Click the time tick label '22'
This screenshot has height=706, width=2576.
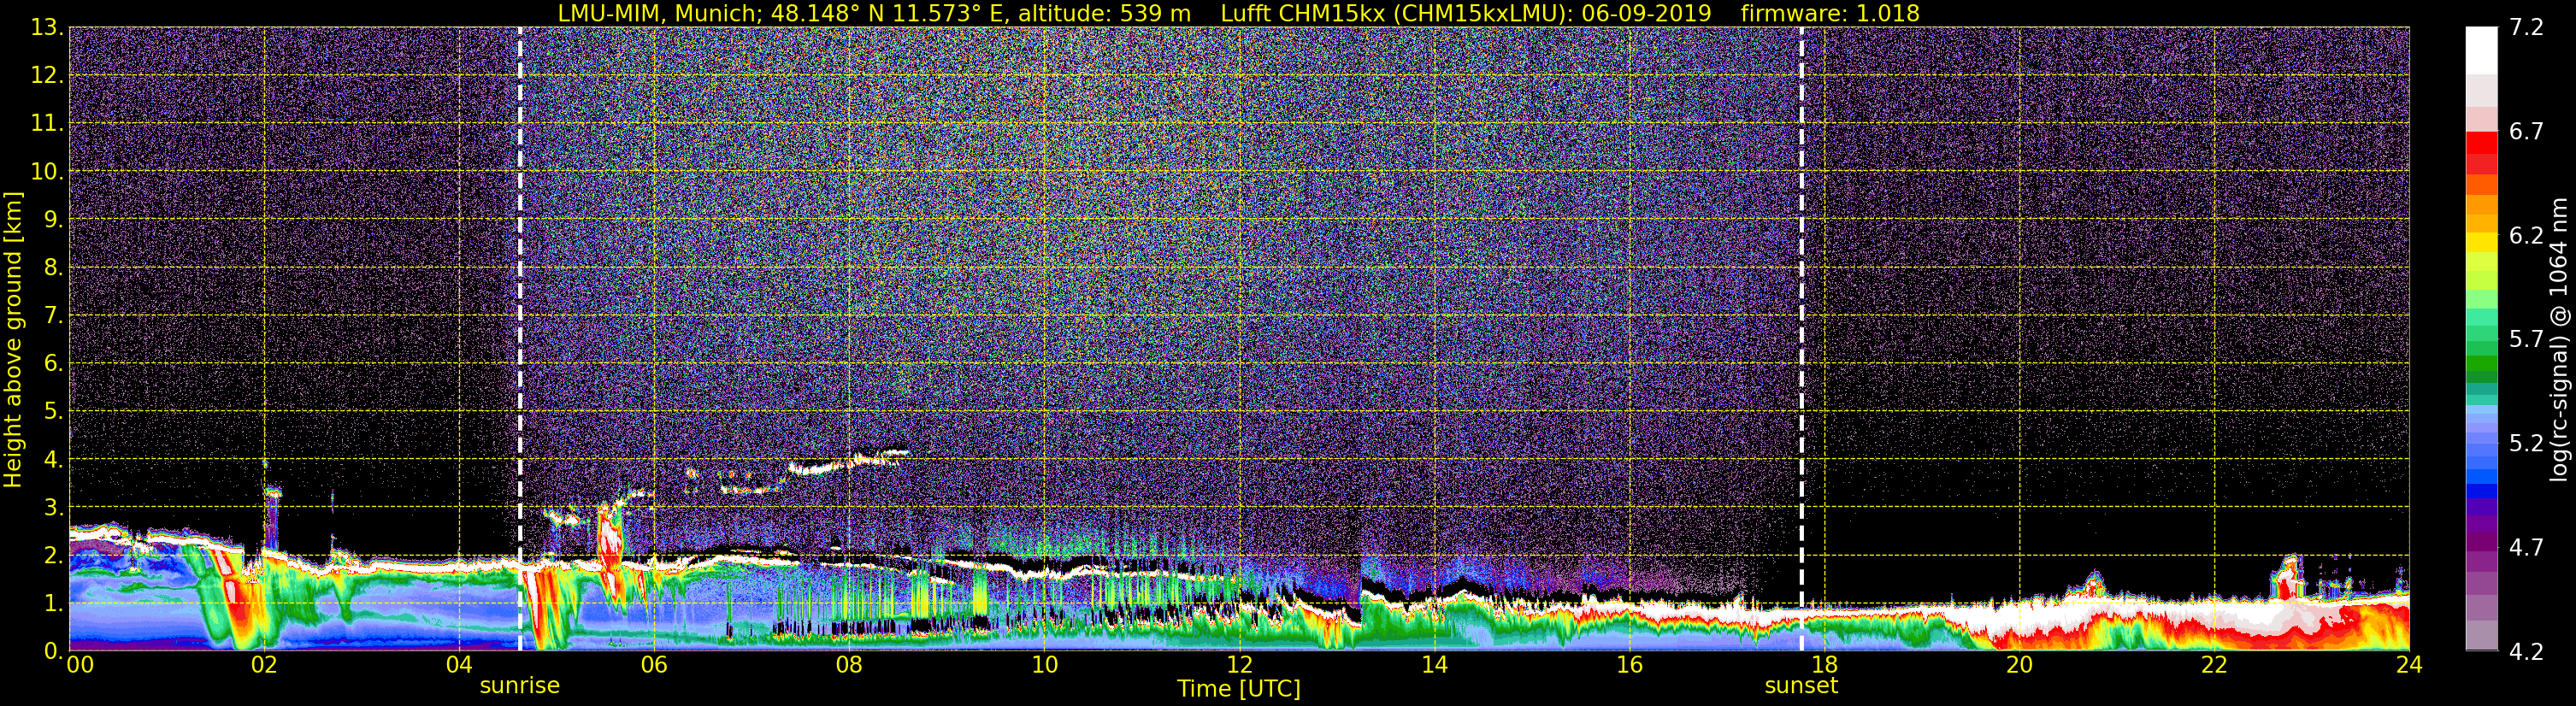2214,665
